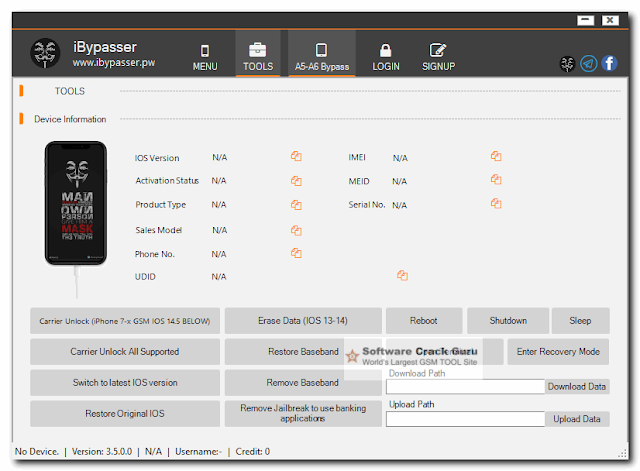Click the Restore Baseband button

point(303,351)
